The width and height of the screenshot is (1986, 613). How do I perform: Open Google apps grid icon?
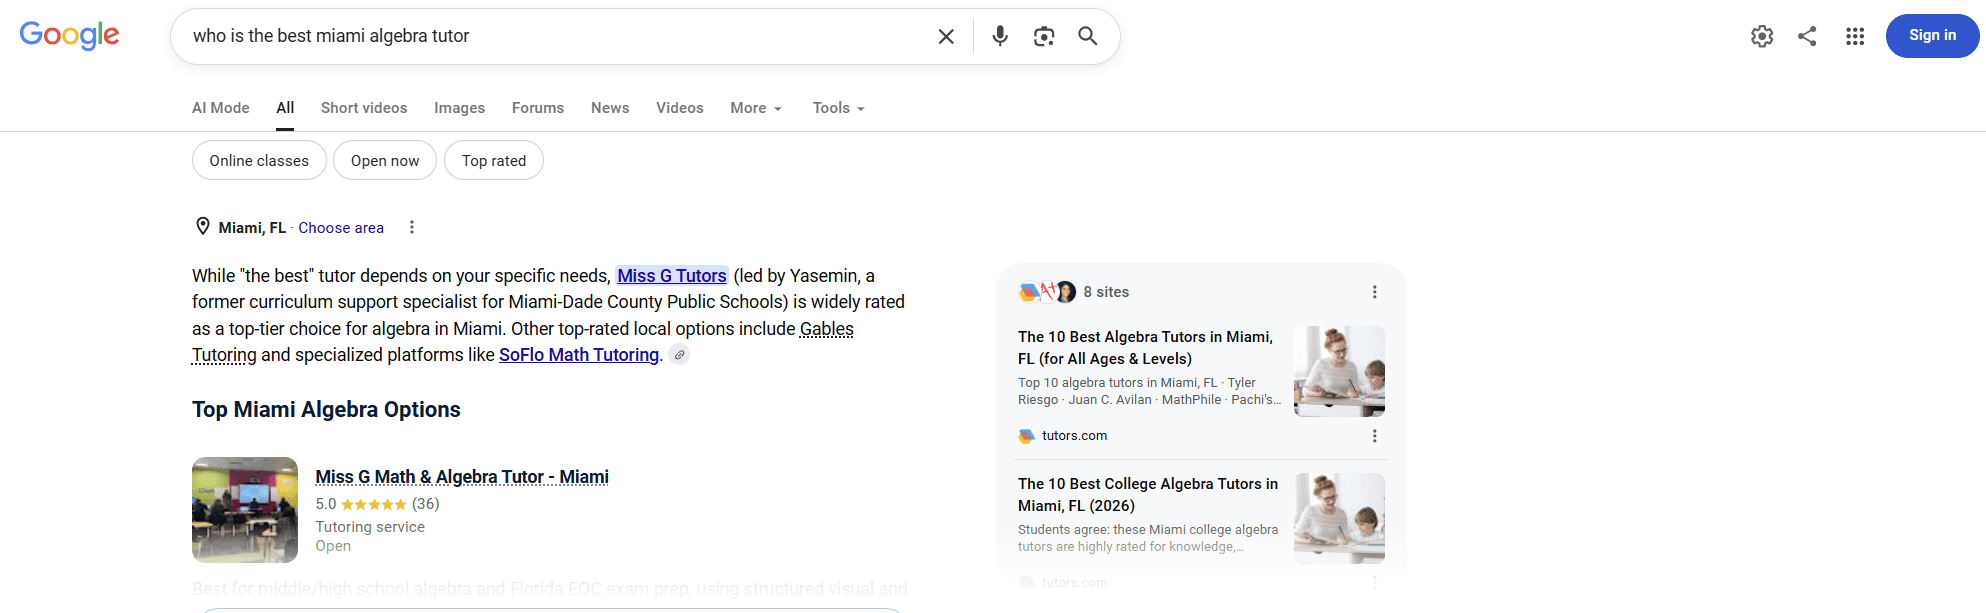[x=1855, y=36]
